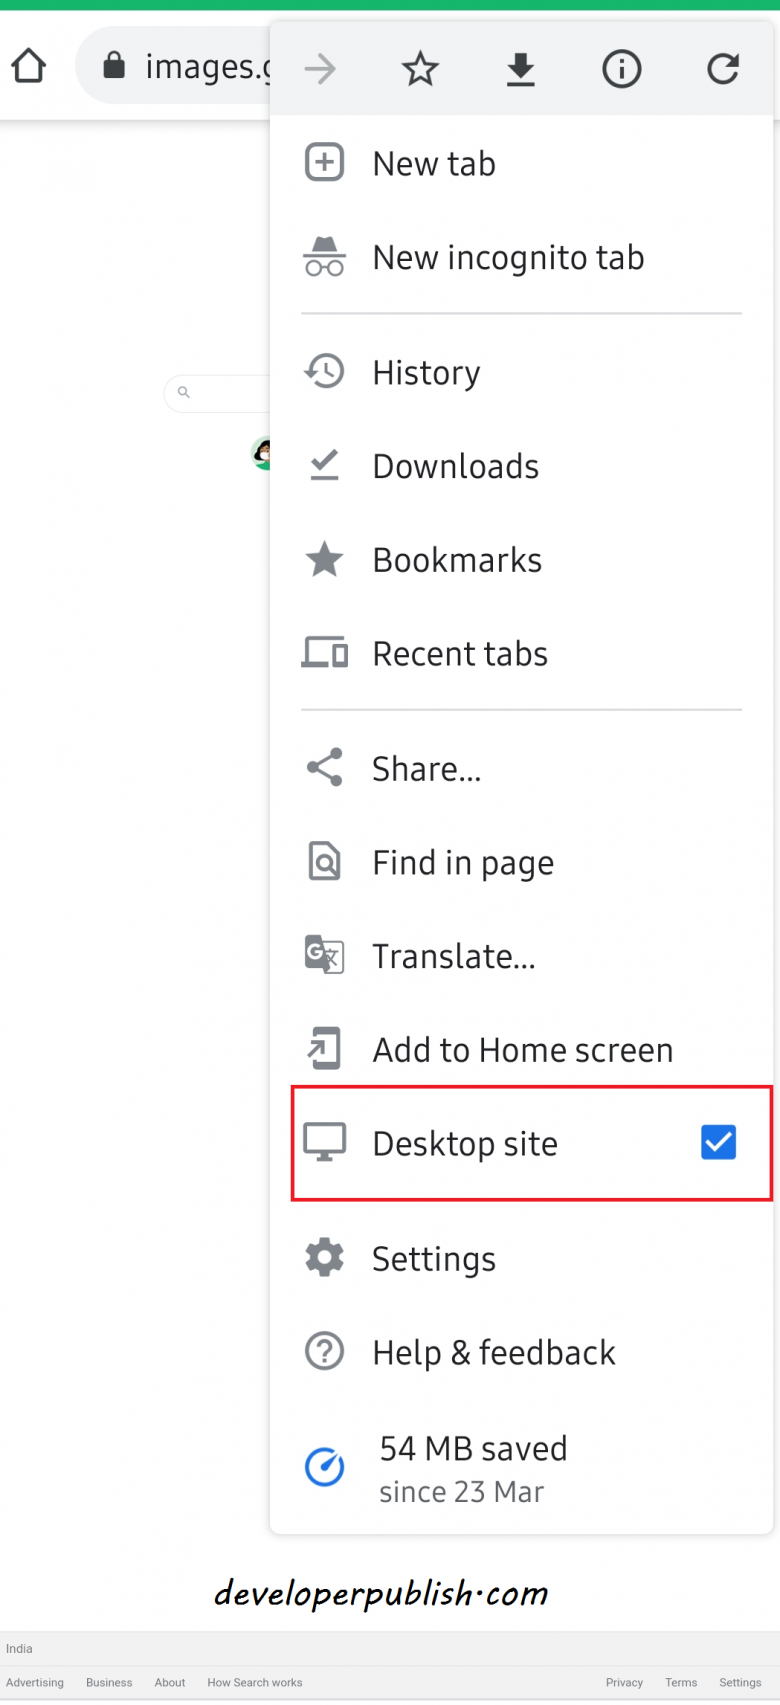The width and height of the screenshot is (780, 1705).
Task: Select New incognito tab
Action: tap(508, 257)
